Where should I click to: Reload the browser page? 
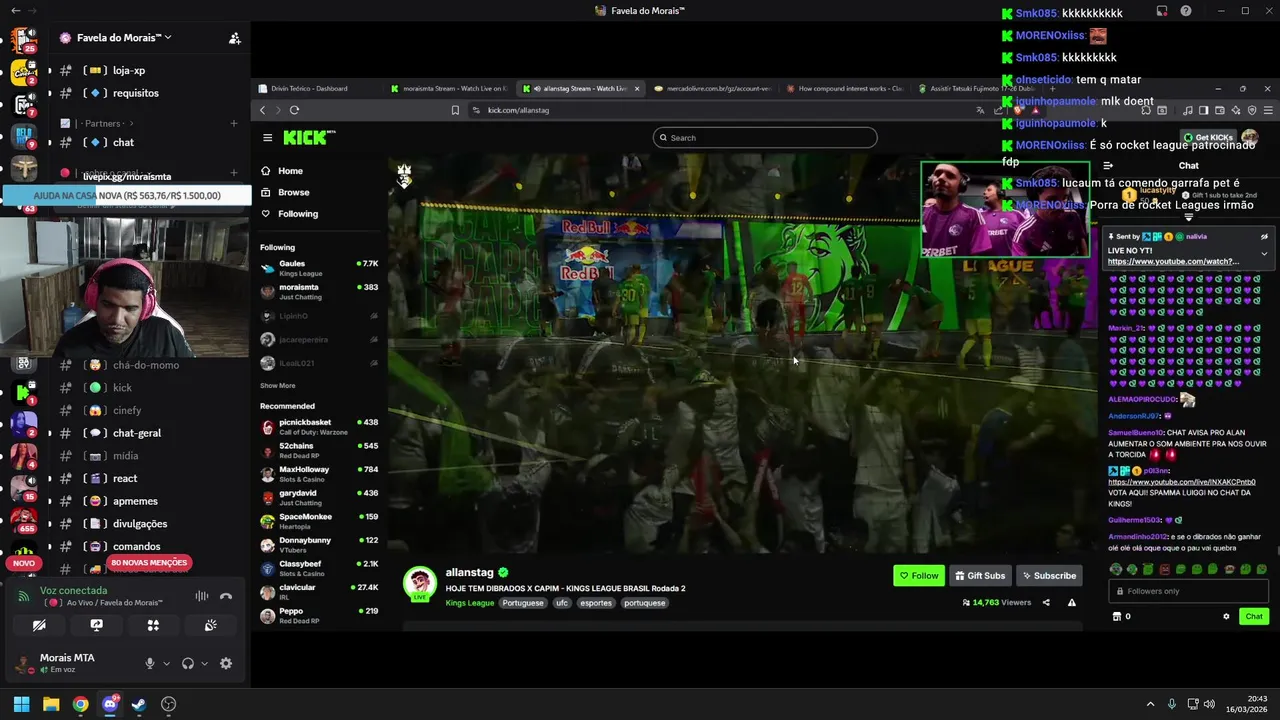click(294, 110)
